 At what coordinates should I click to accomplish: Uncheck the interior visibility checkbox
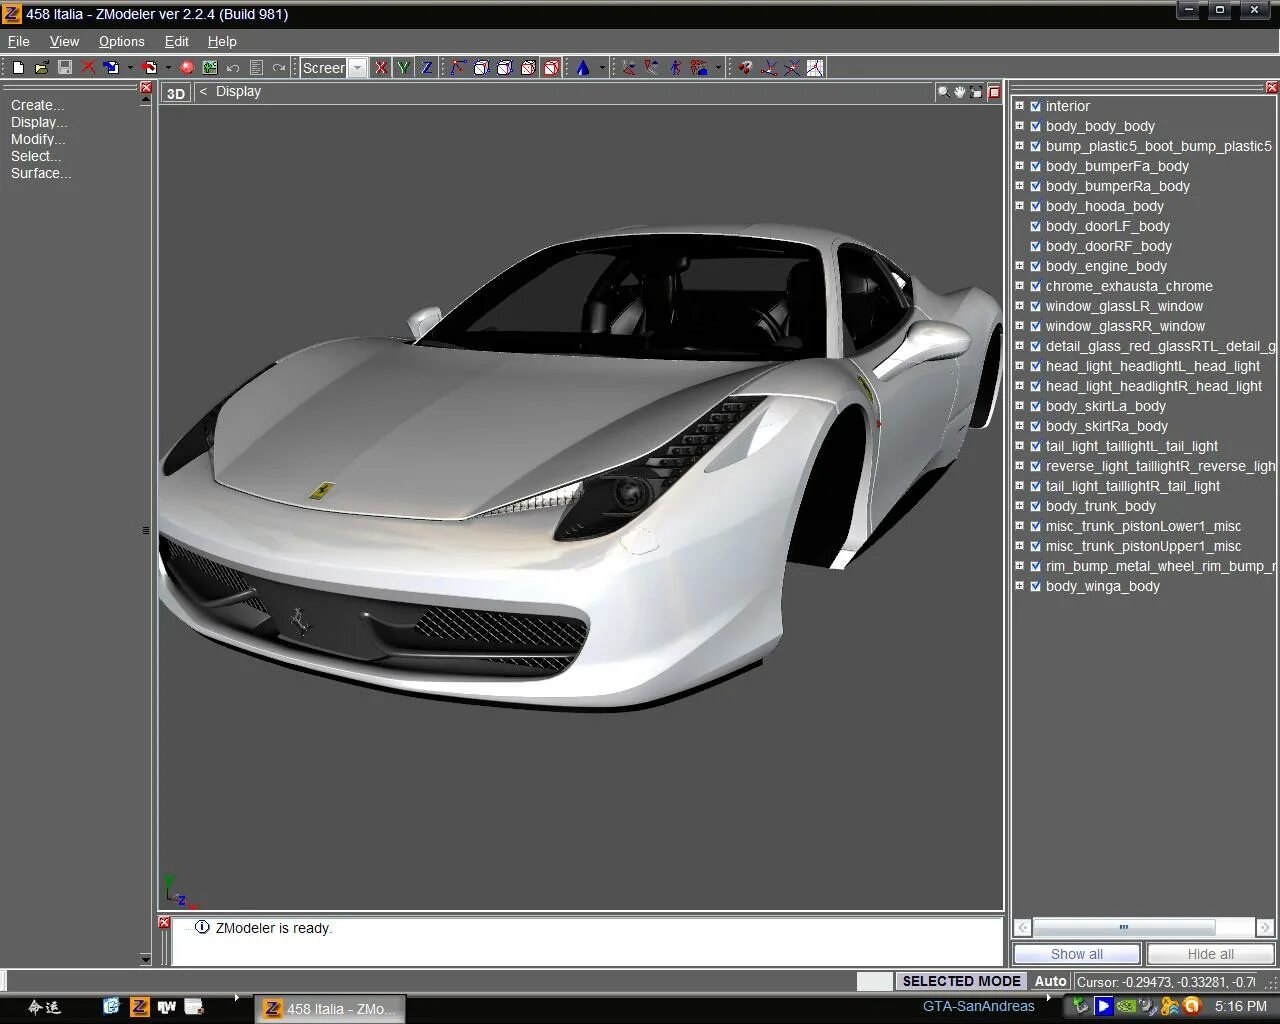click(x=1036, y=106)
